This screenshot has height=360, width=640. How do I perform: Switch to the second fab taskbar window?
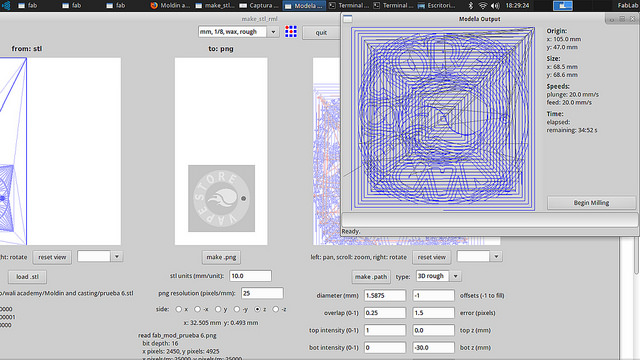[72, 5]
